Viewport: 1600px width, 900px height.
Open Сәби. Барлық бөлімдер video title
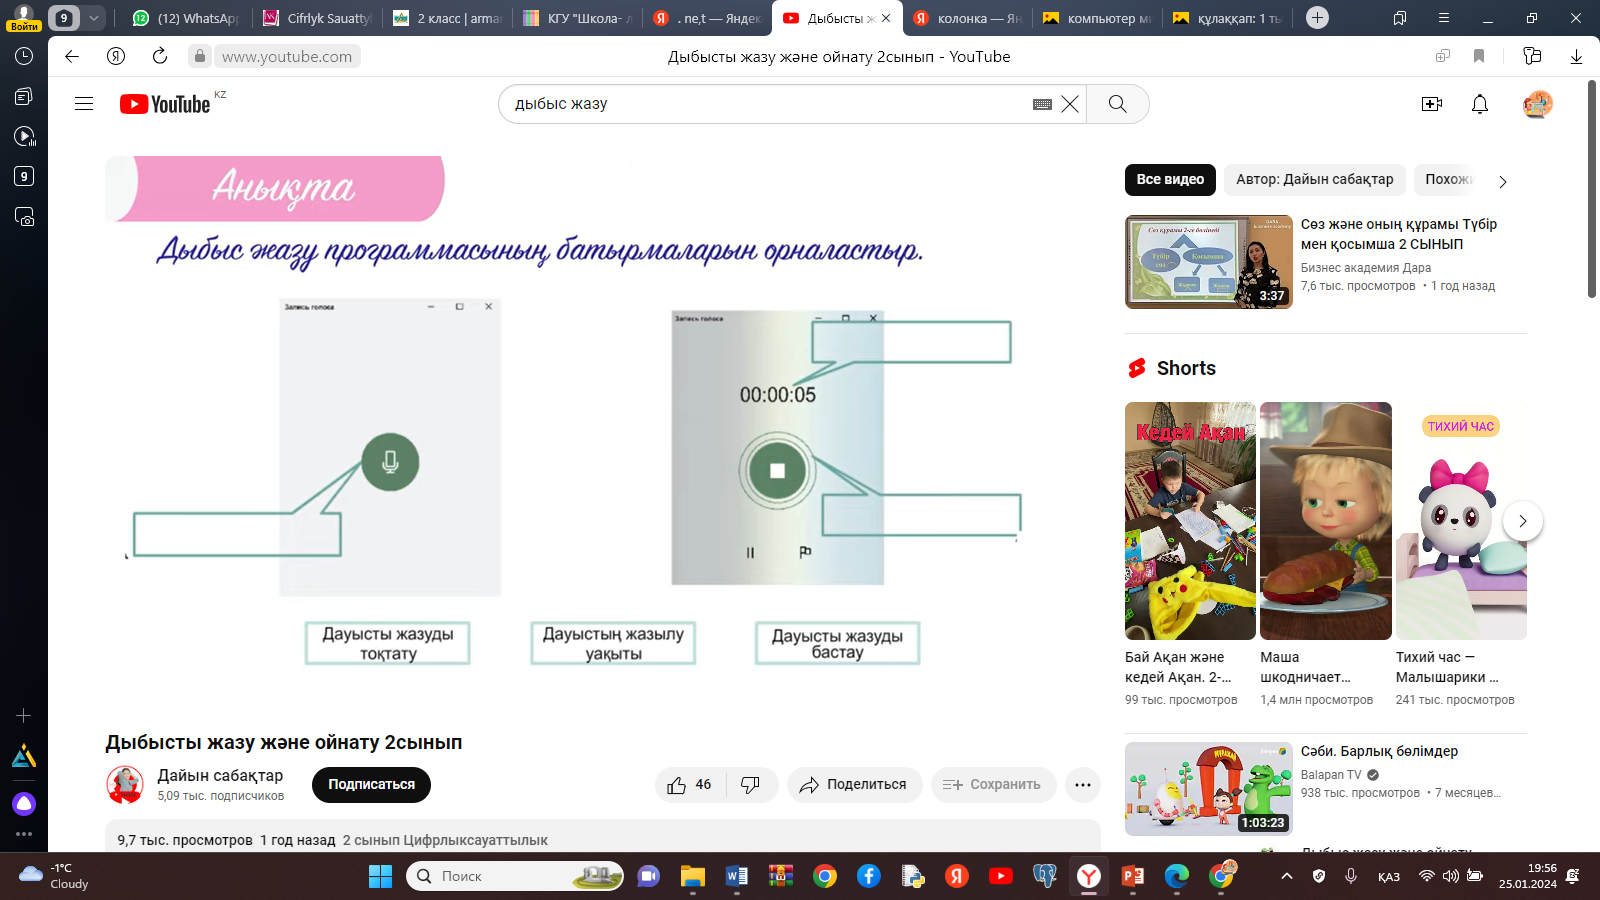tap(1379, 751)
